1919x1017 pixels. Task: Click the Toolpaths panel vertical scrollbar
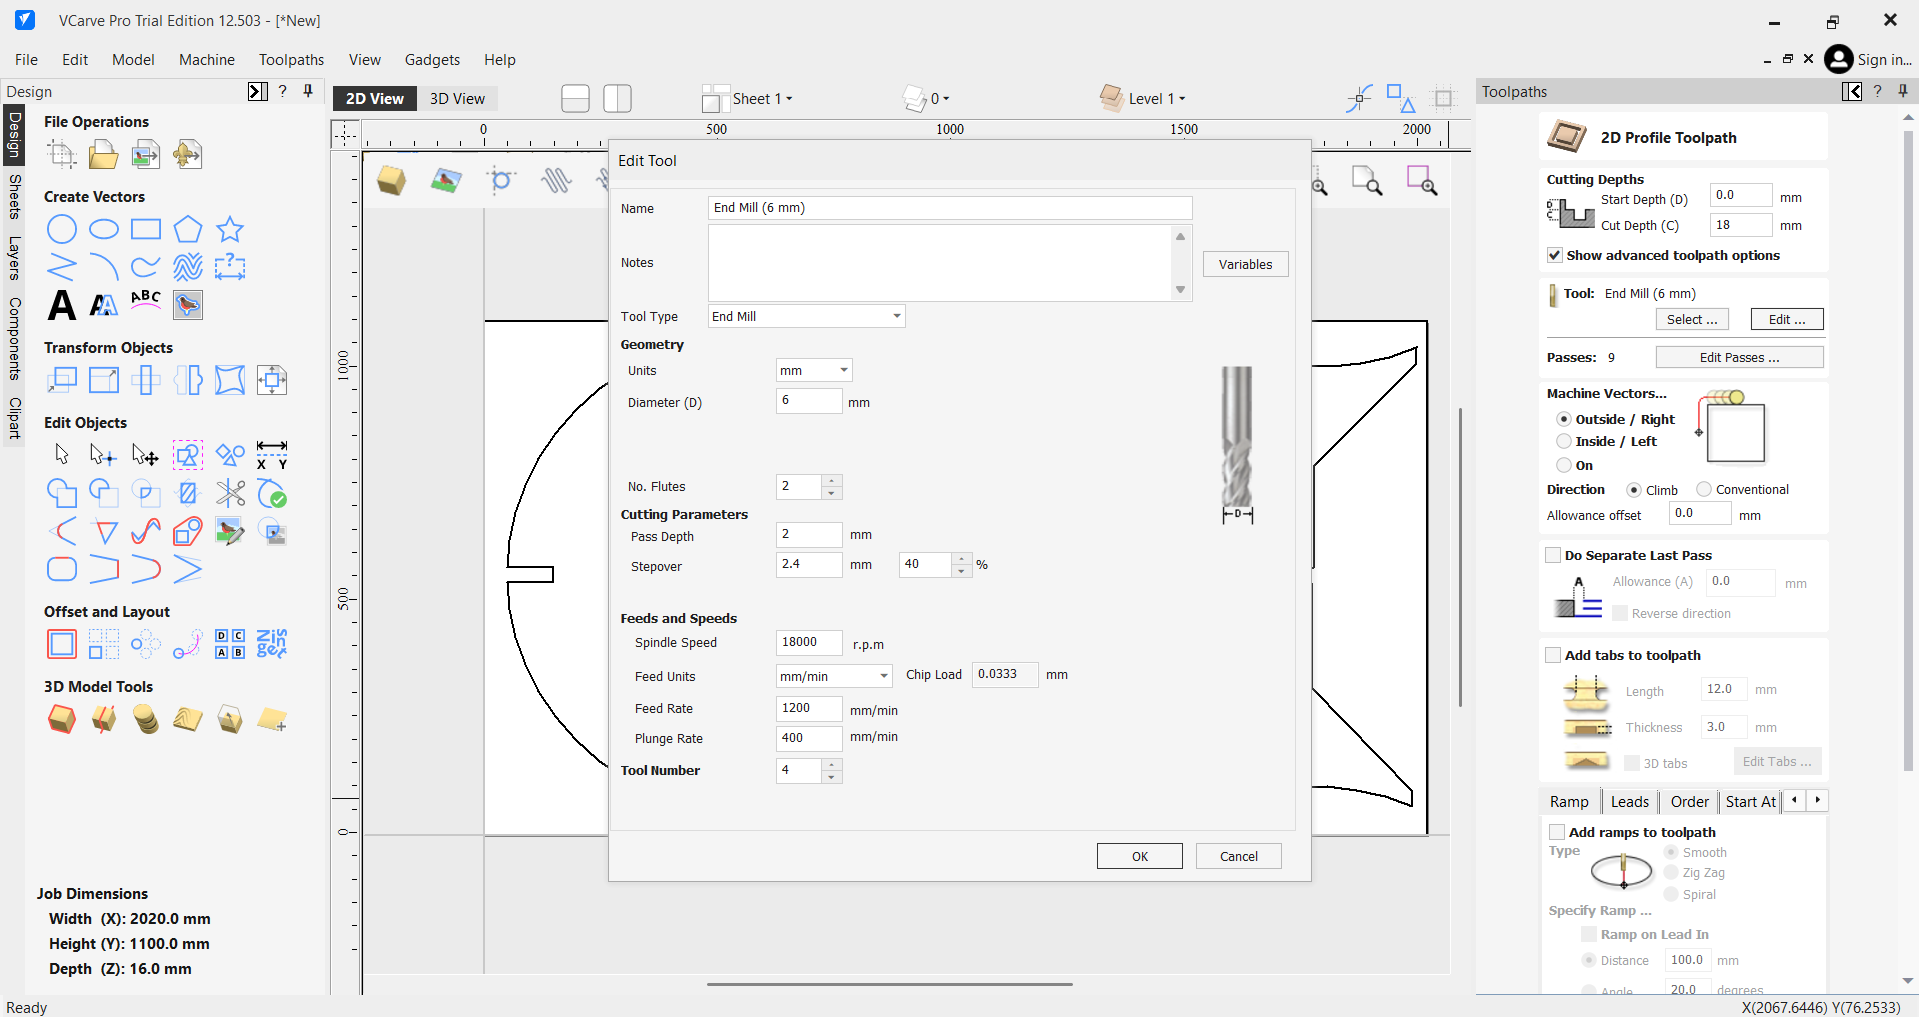point(1908,450)
